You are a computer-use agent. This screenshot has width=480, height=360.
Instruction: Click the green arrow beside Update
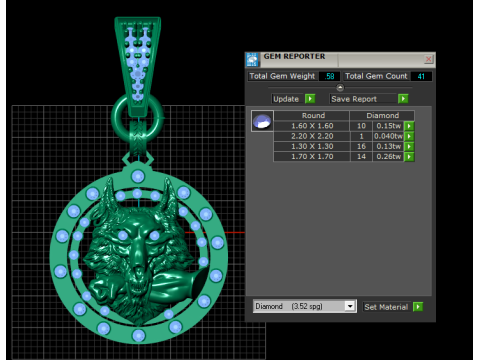pyautogui.click(x=310, y=99)
